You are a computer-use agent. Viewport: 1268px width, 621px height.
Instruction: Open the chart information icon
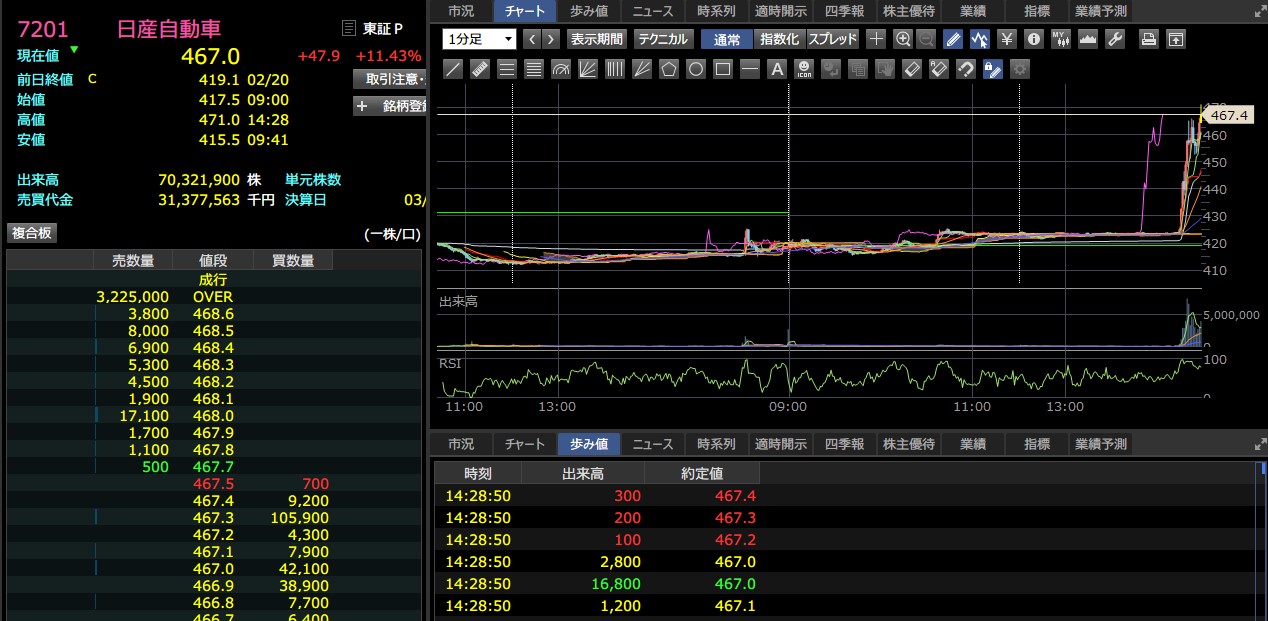click(1034, 39)
